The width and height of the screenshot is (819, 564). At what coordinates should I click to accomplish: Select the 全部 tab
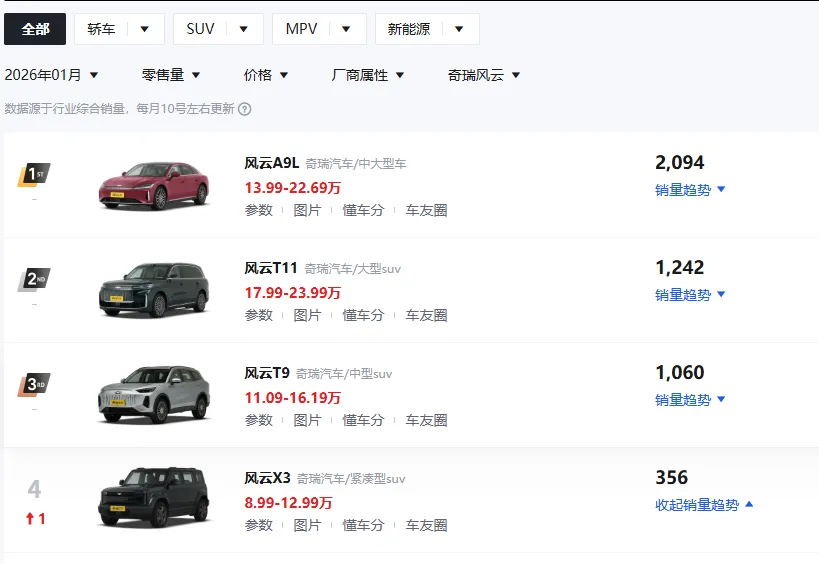click(x=35, y=29)
